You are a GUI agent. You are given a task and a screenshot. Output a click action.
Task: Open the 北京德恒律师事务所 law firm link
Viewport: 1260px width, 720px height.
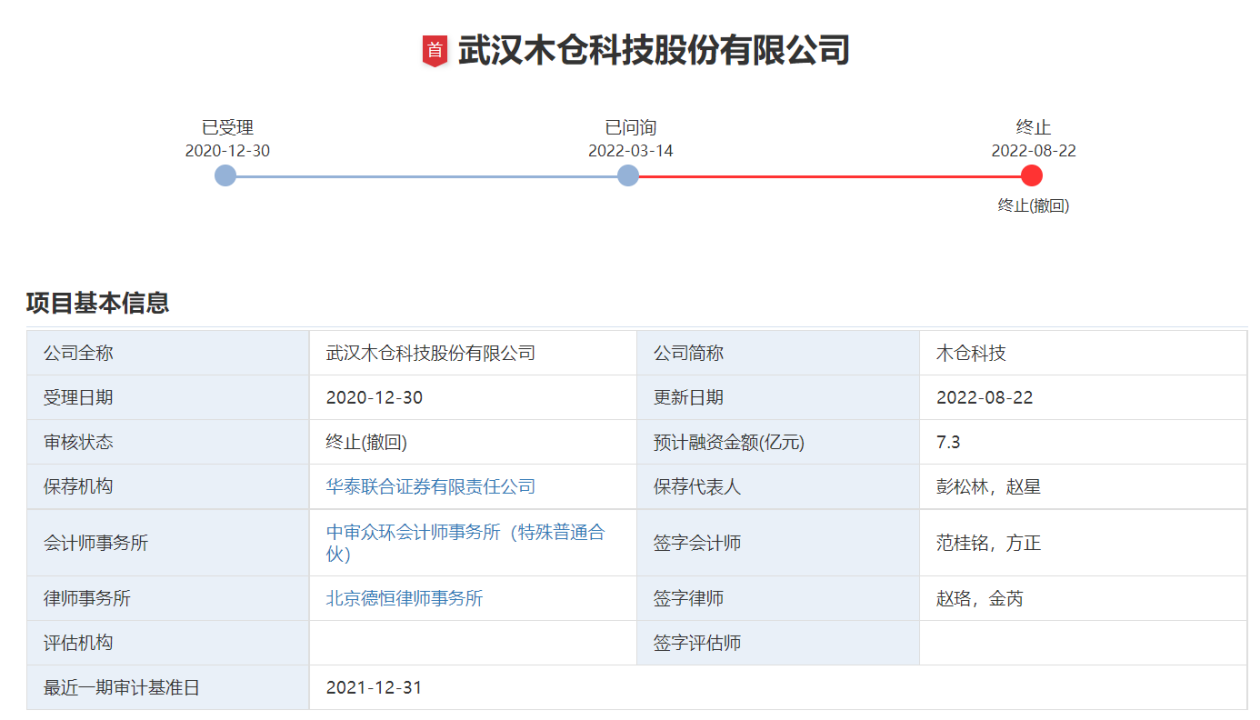coord(404,599)
